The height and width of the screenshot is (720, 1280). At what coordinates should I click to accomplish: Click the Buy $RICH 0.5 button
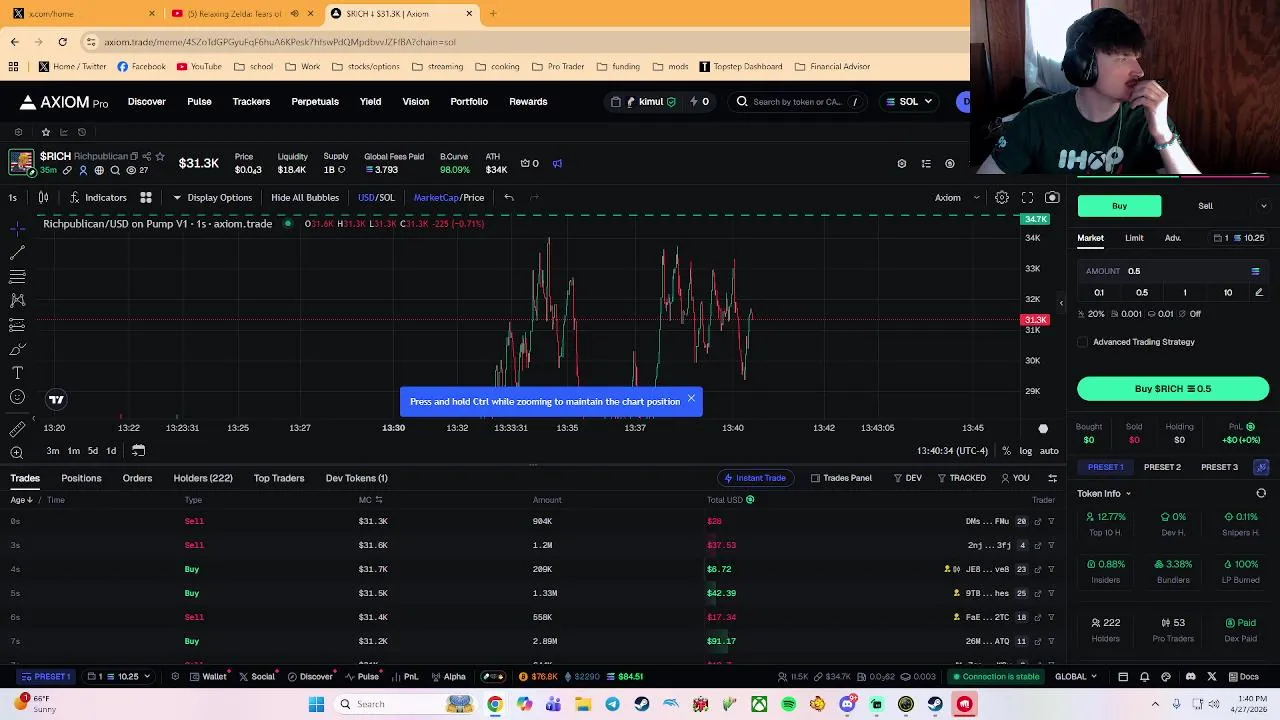point(1173,389)
